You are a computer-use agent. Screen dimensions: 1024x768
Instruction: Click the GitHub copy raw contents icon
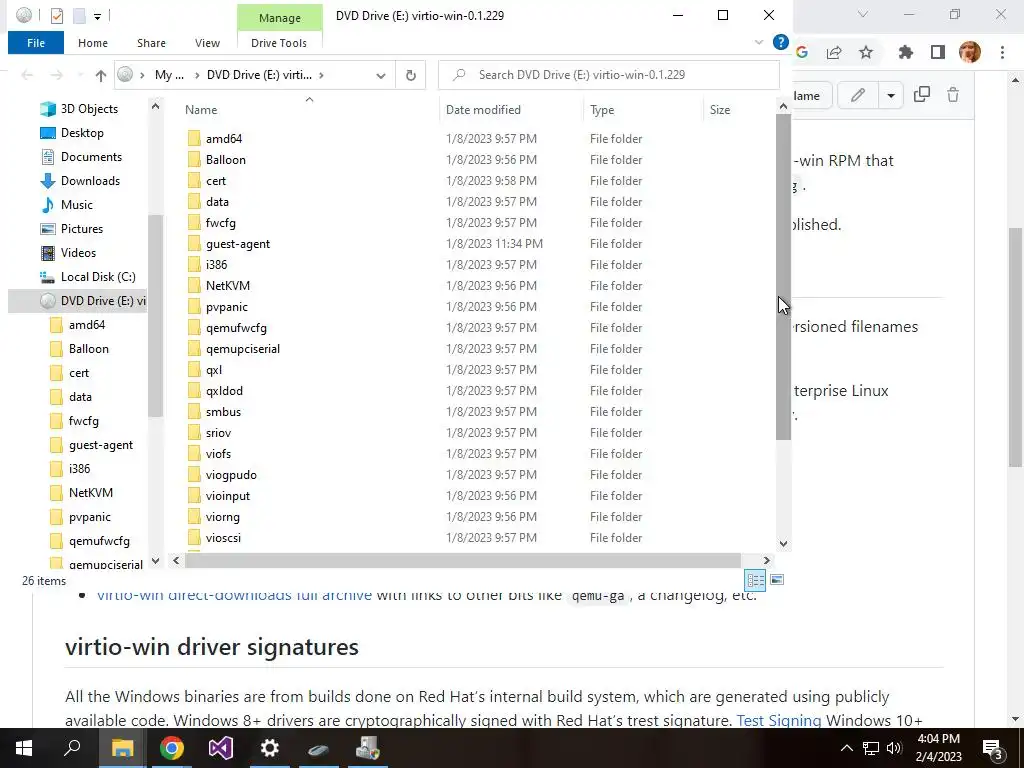click(x=921, y=95)
